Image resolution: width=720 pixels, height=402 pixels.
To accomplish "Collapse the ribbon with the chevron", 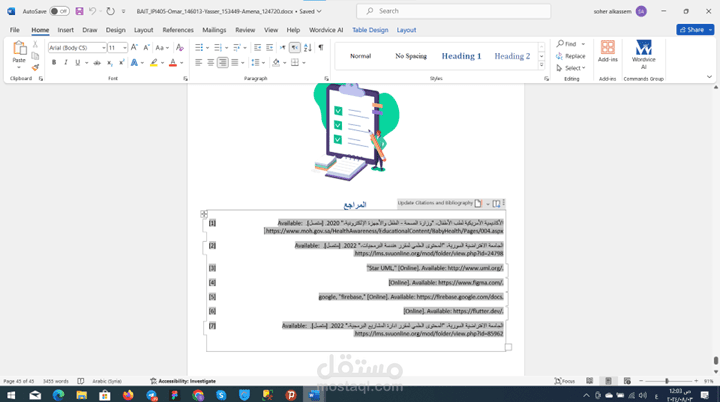I will 709,77.
